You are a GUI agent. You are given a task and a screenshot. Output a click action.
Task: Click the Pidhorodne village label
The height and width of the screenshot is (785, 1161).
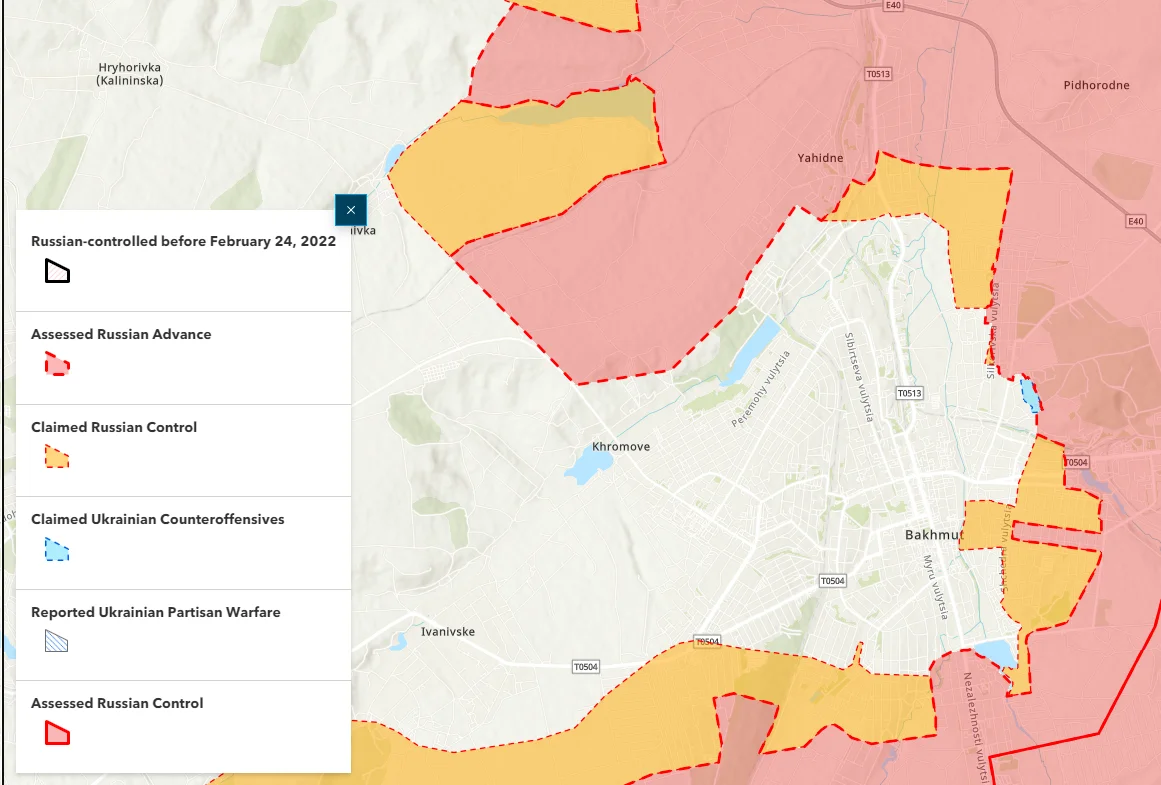tap(1096, 85)
